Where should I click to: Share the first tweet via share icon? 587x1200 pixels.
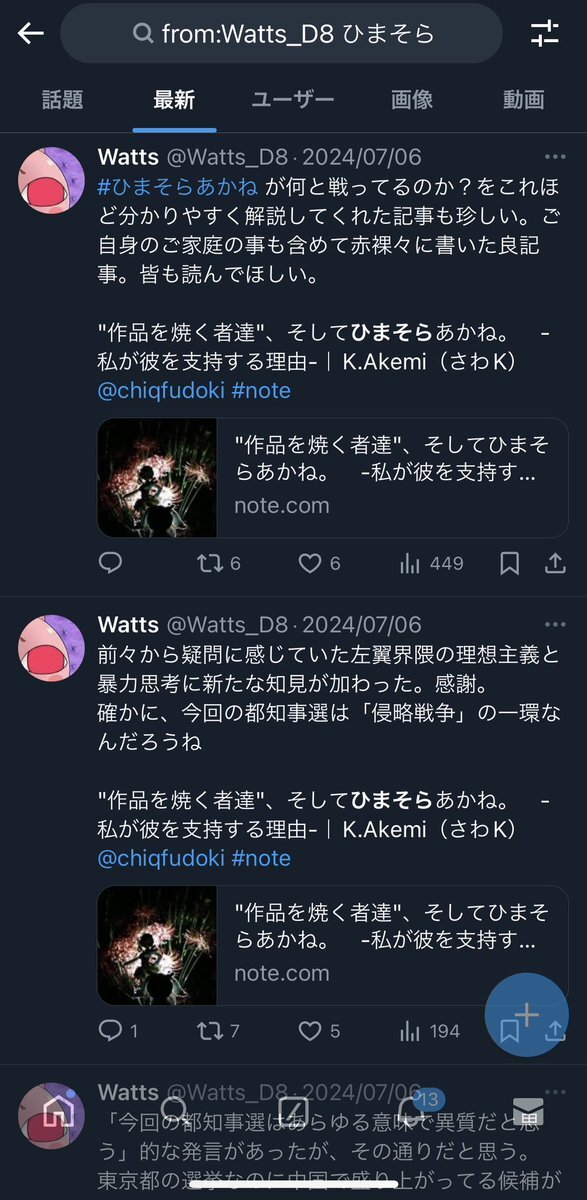555,563
